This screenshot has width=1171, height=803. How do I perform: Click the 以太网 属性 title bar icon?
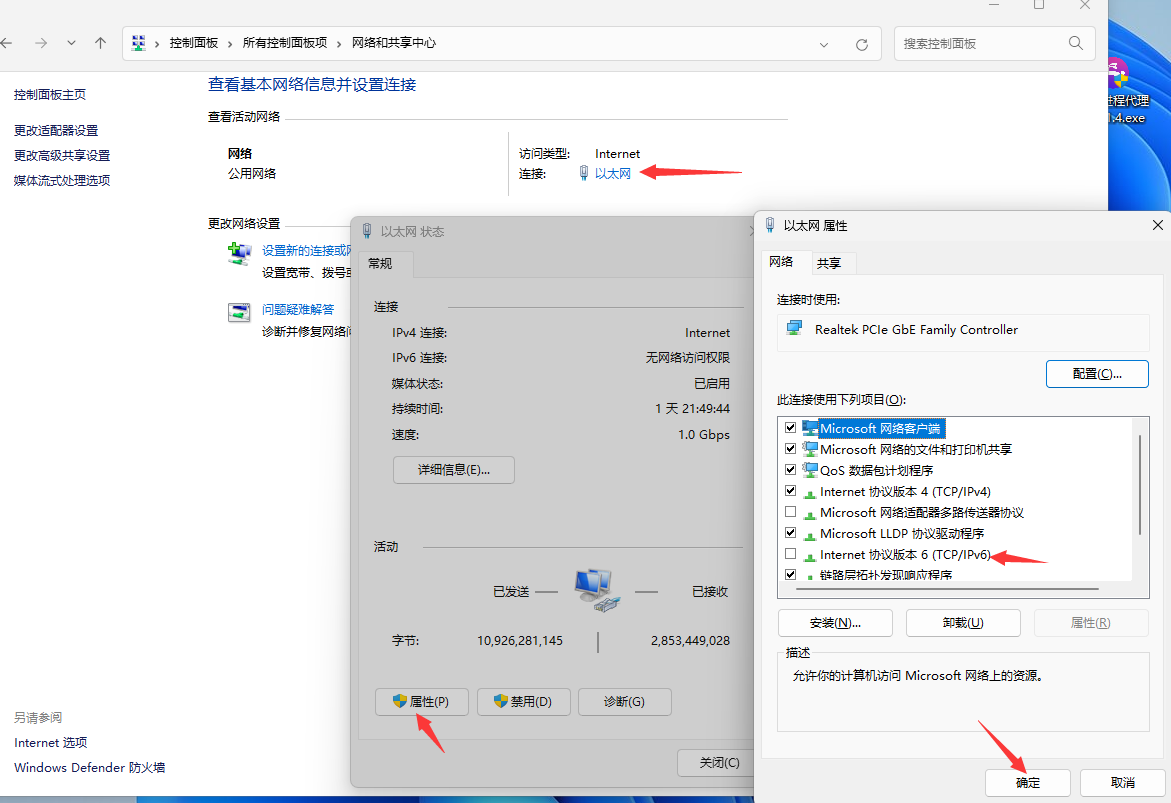coord(770,225)
